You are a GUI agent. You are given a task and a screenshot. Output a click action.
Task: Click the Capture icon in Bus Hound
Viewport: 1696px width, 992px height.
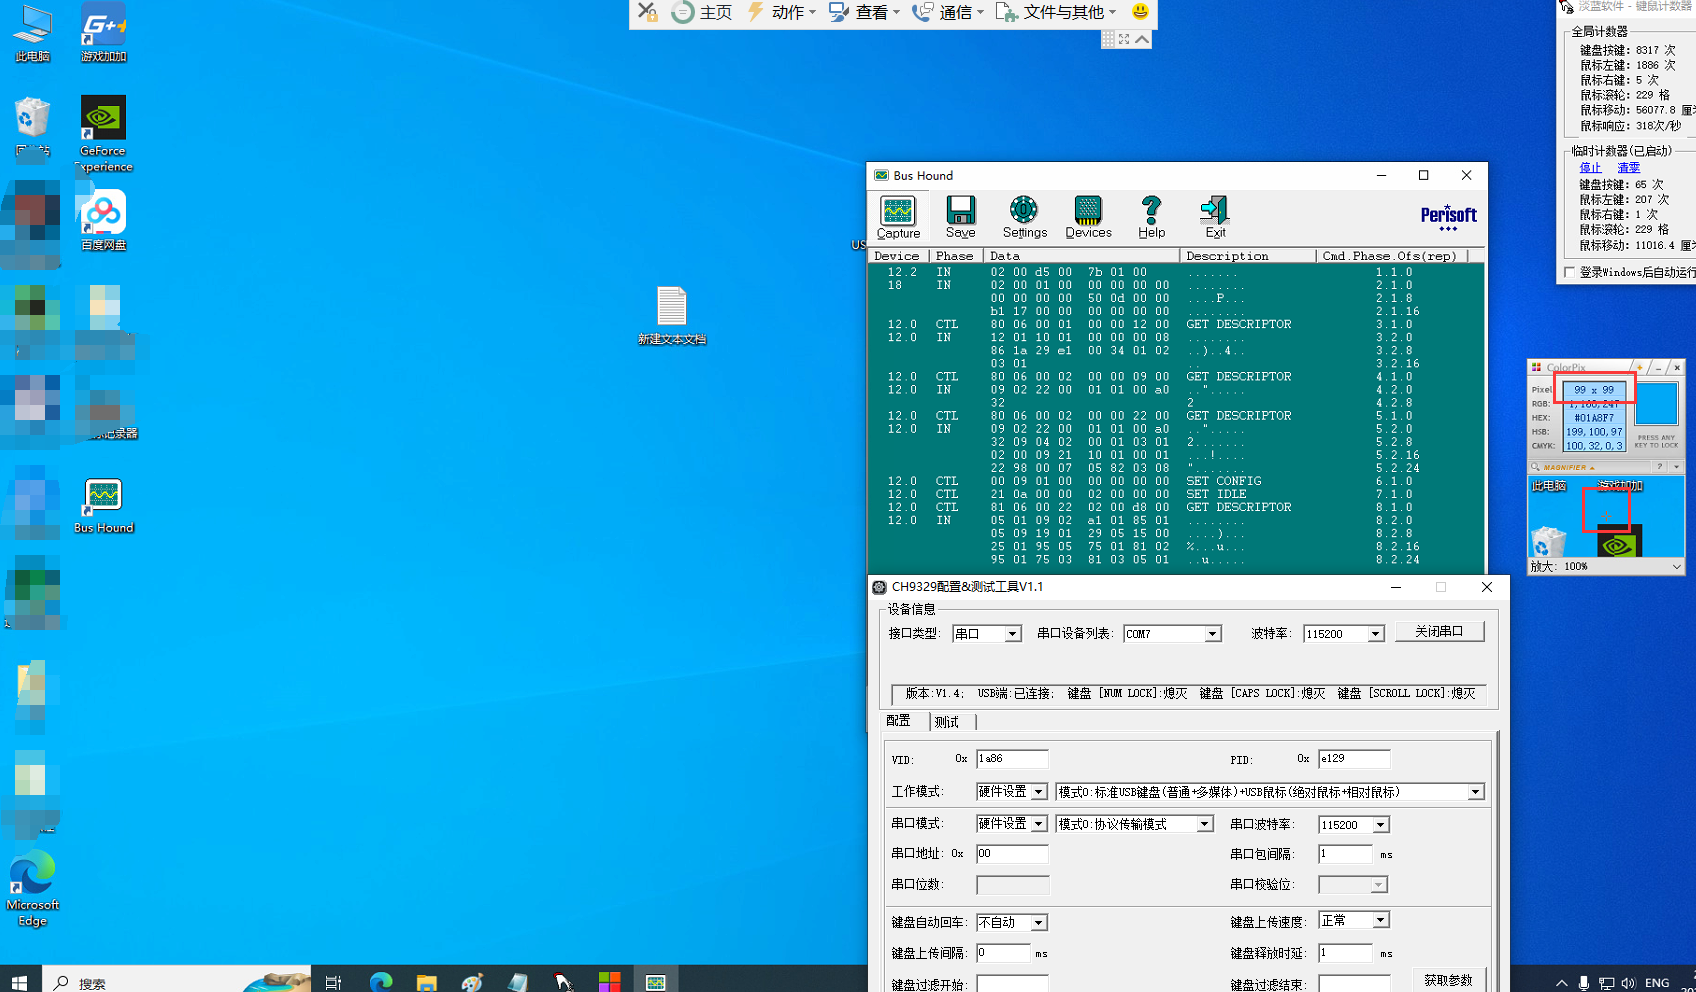tap(898, 217)
